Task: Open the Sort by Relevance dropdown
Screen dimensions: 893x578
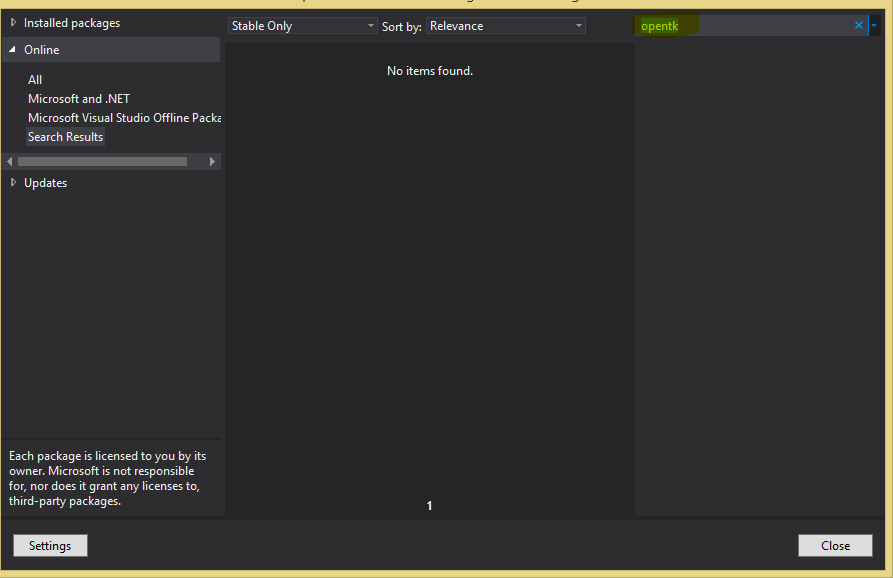Action: [506, 26]
